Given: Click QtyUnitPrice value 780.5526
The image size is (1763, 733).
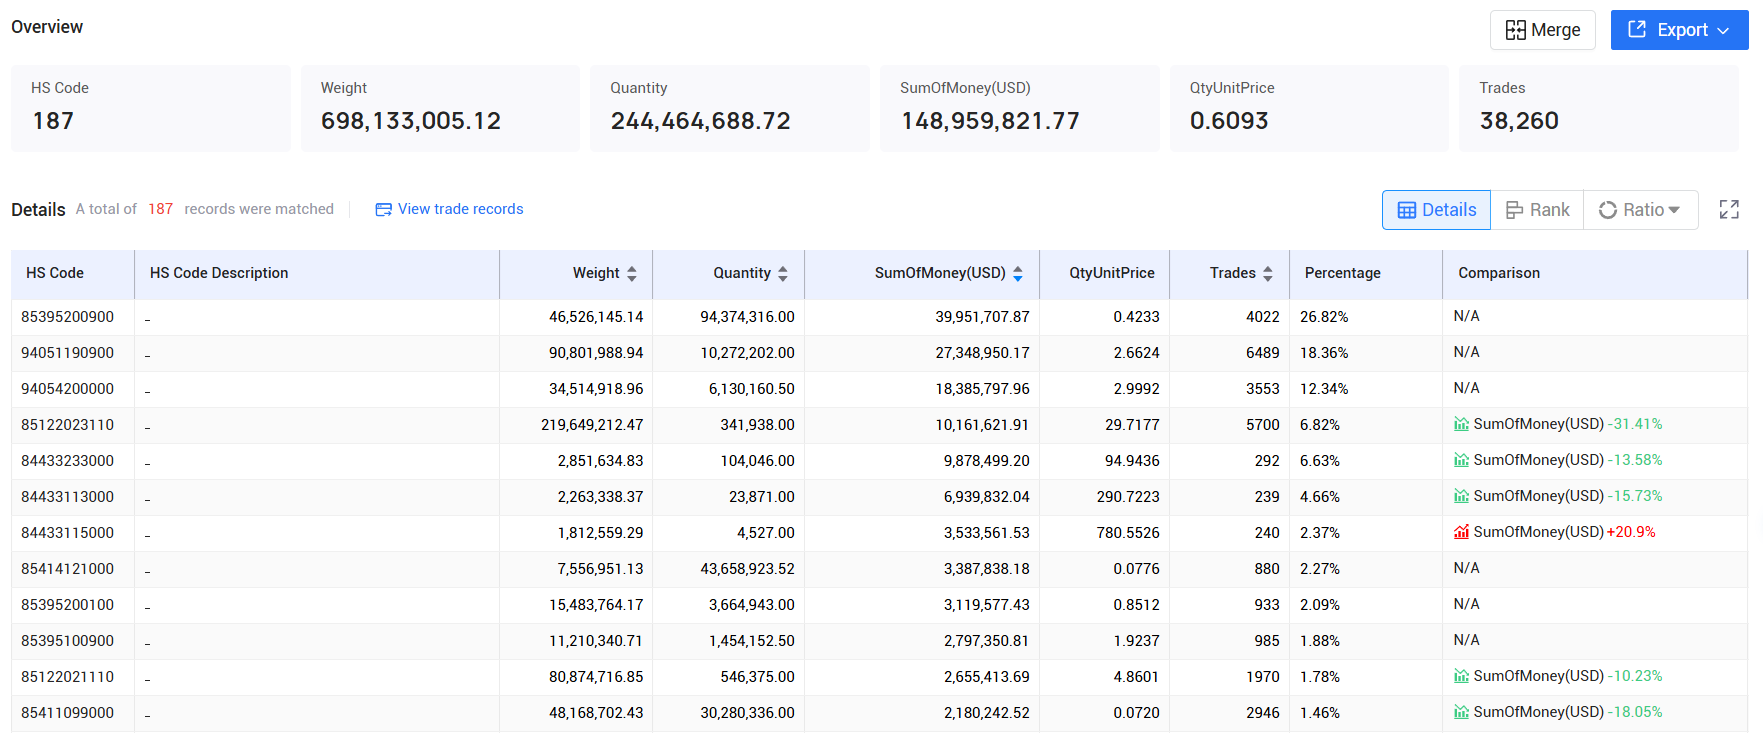Looking at the screenshot, I should [1128, 533].
